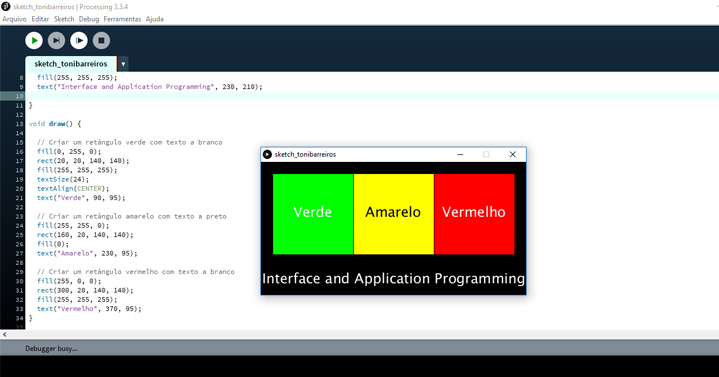This screenshot has width=719, height=377.
Task: Click the green Verde rectangle
Action: pyautogui.click(x=313, y=214)
